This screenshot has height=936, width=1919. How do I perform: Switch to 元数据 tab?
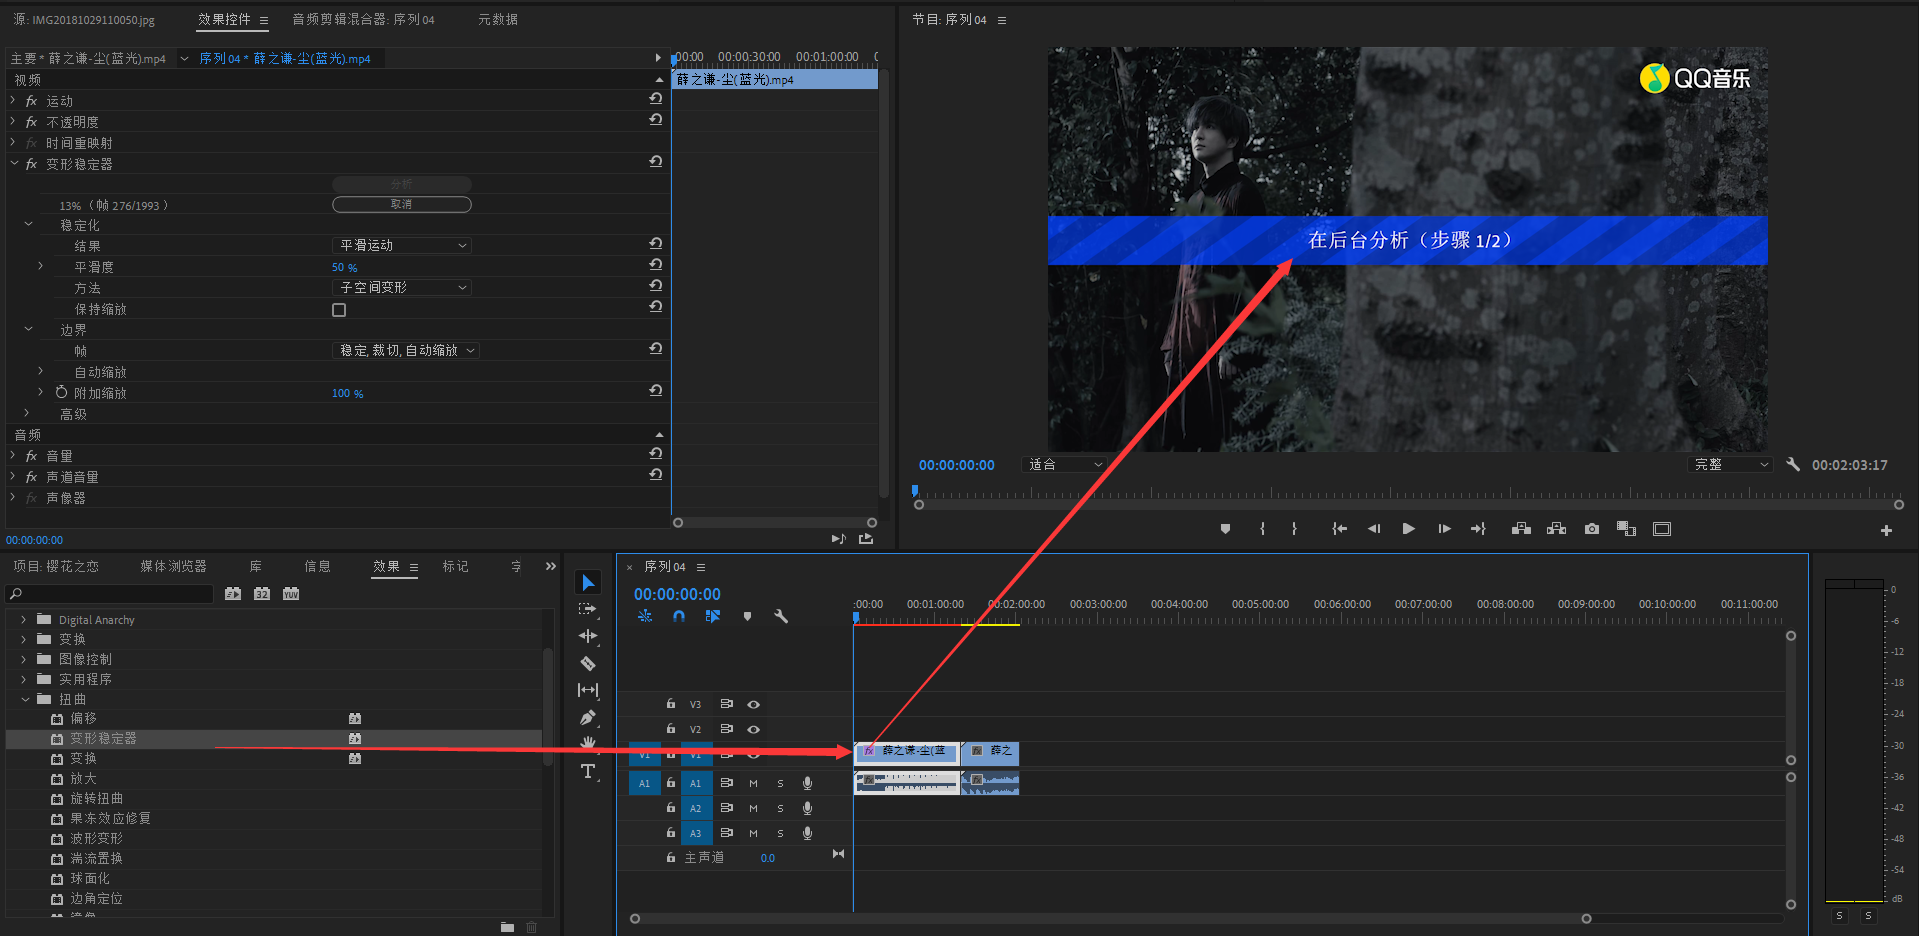(x=498, y=19)
